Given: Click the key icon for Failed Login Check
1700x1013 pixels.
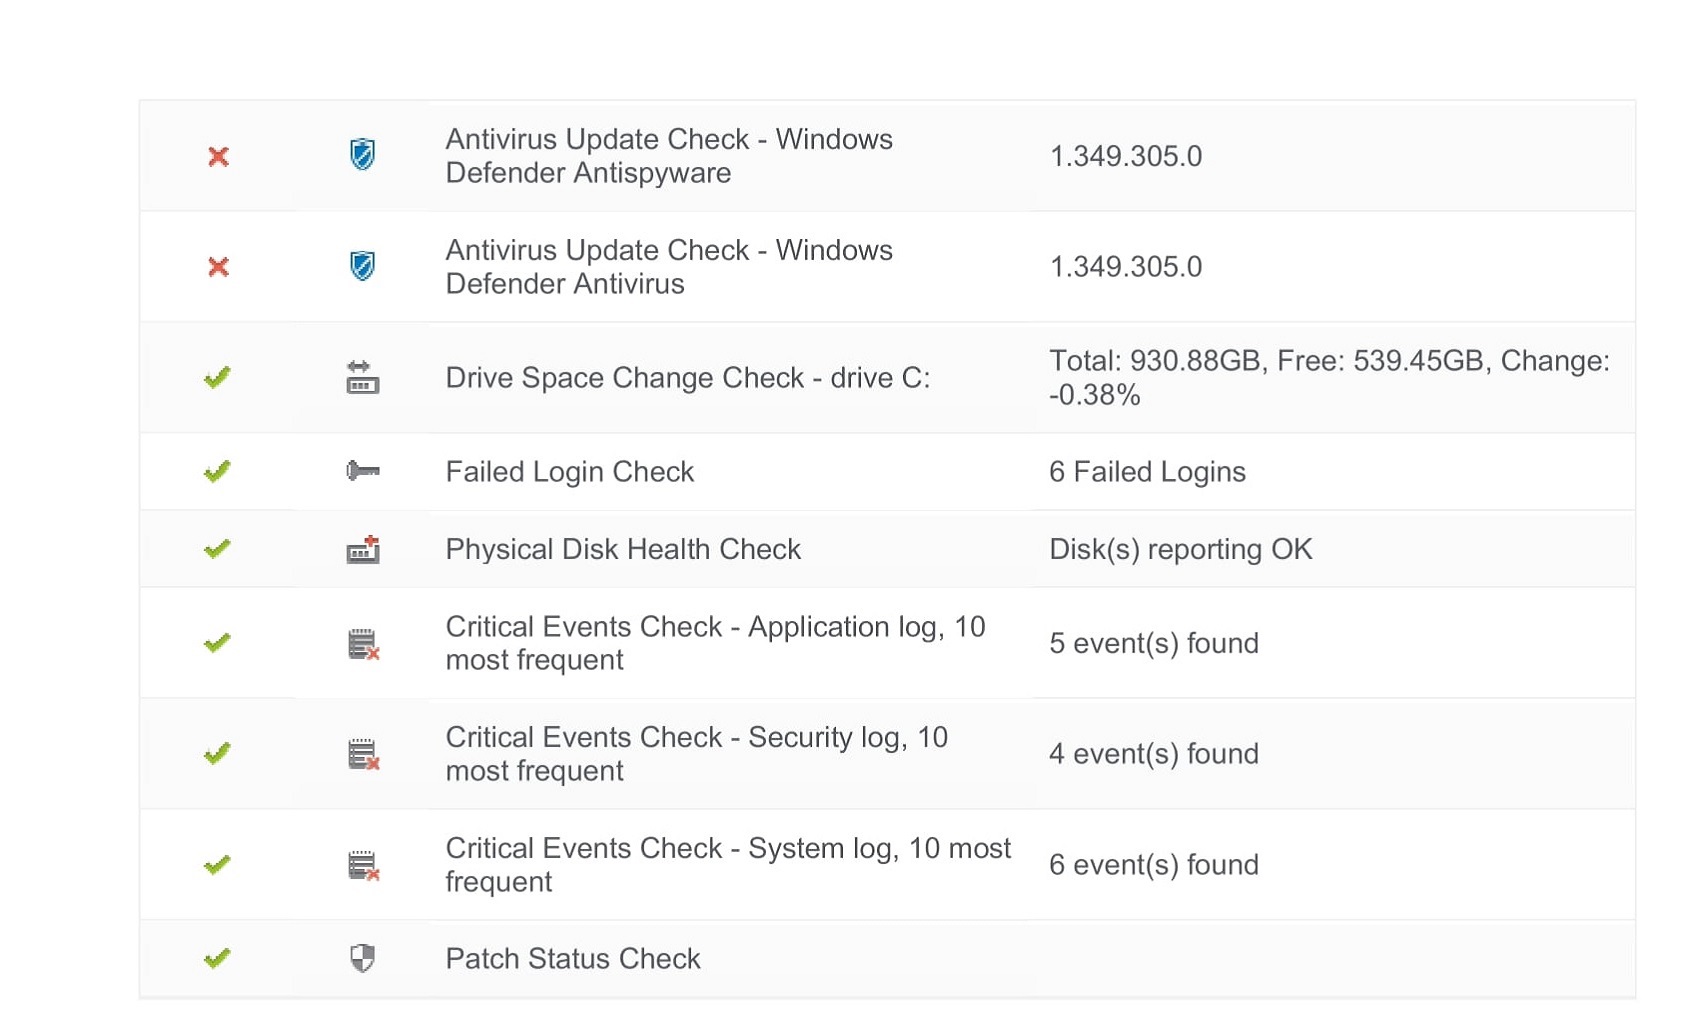Looking at the screenshot, I should [x=362, y=471].
